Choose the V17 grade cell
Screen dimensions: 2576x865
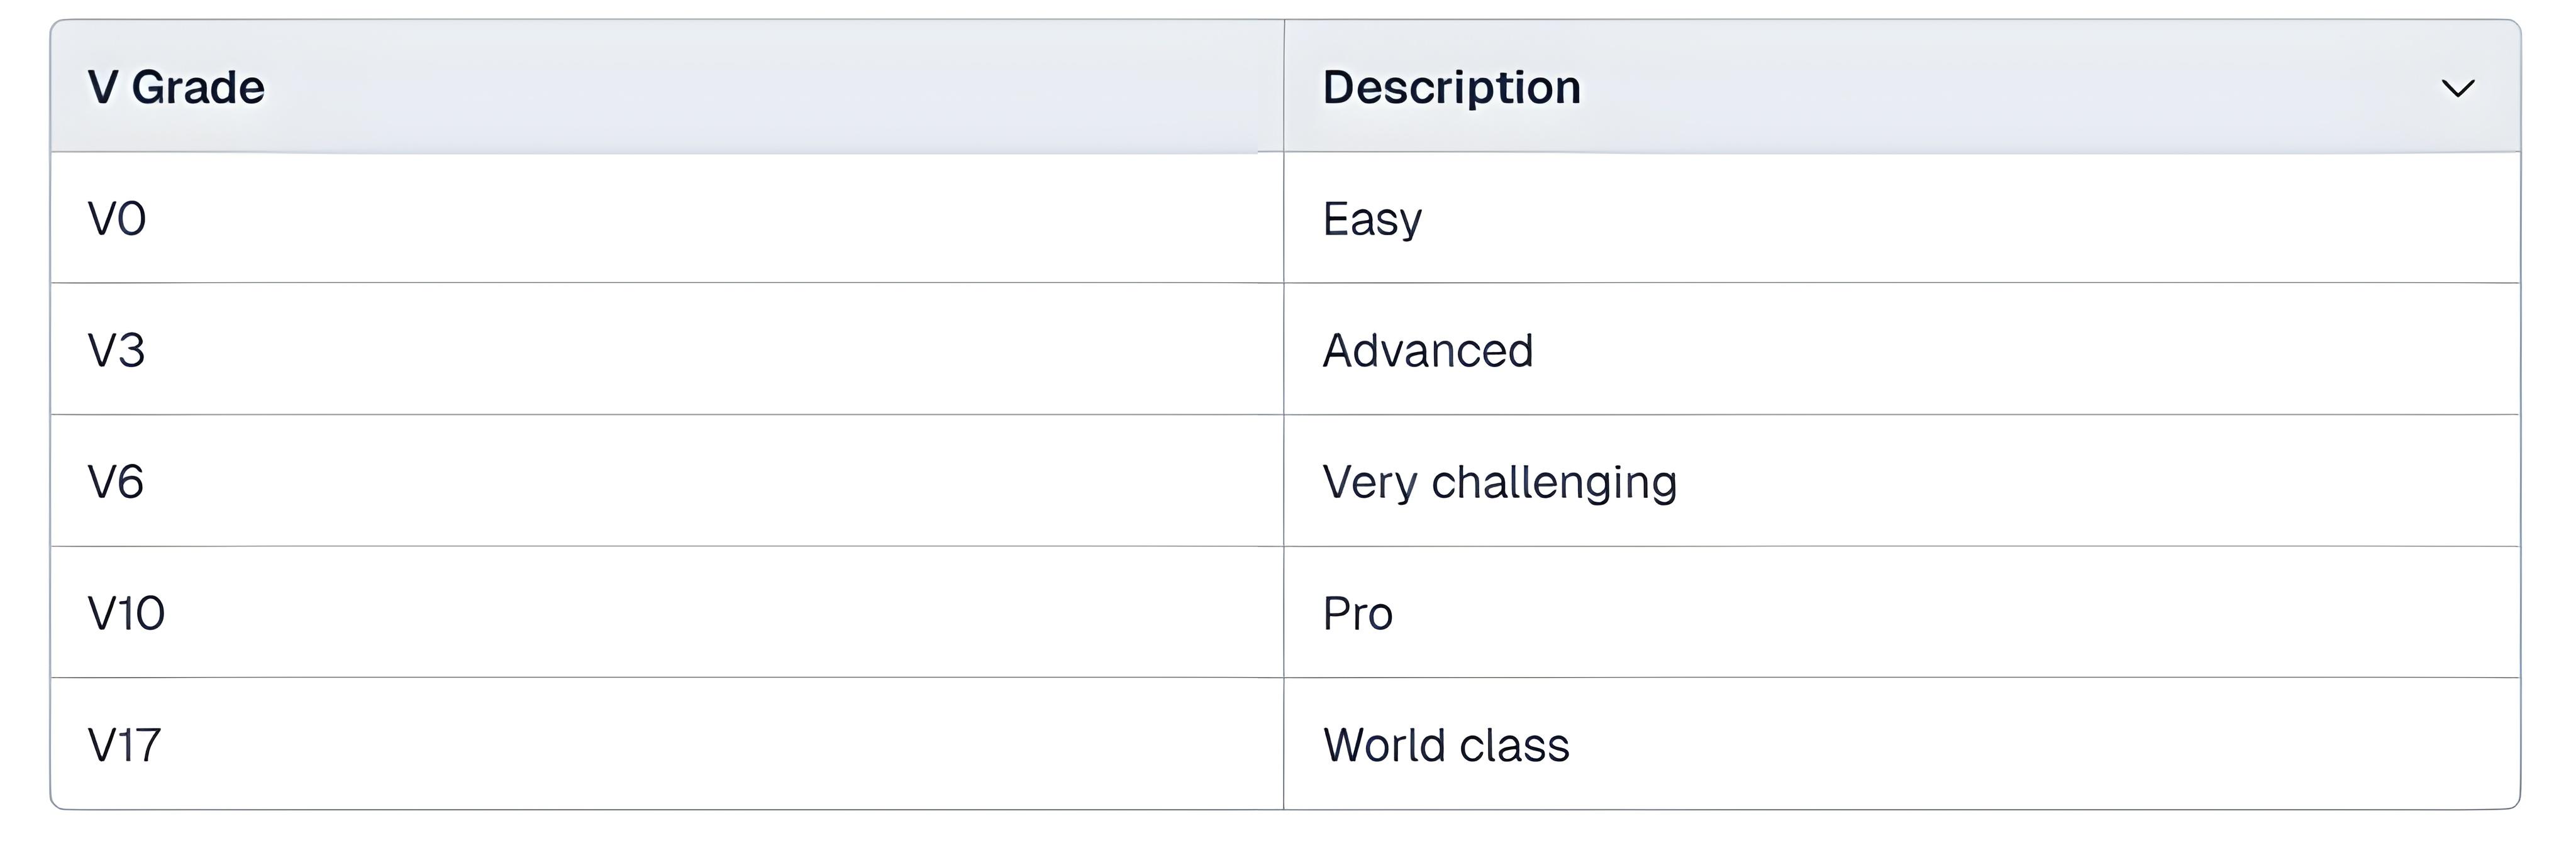point(124,746)
